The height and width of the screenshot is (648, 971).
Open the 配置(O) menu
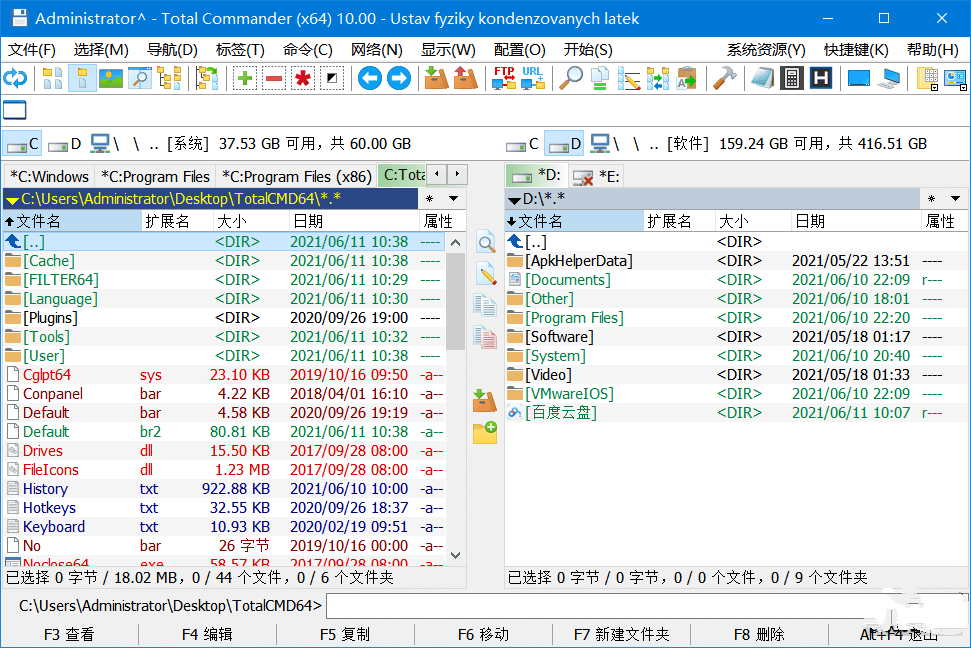(519, 49)
